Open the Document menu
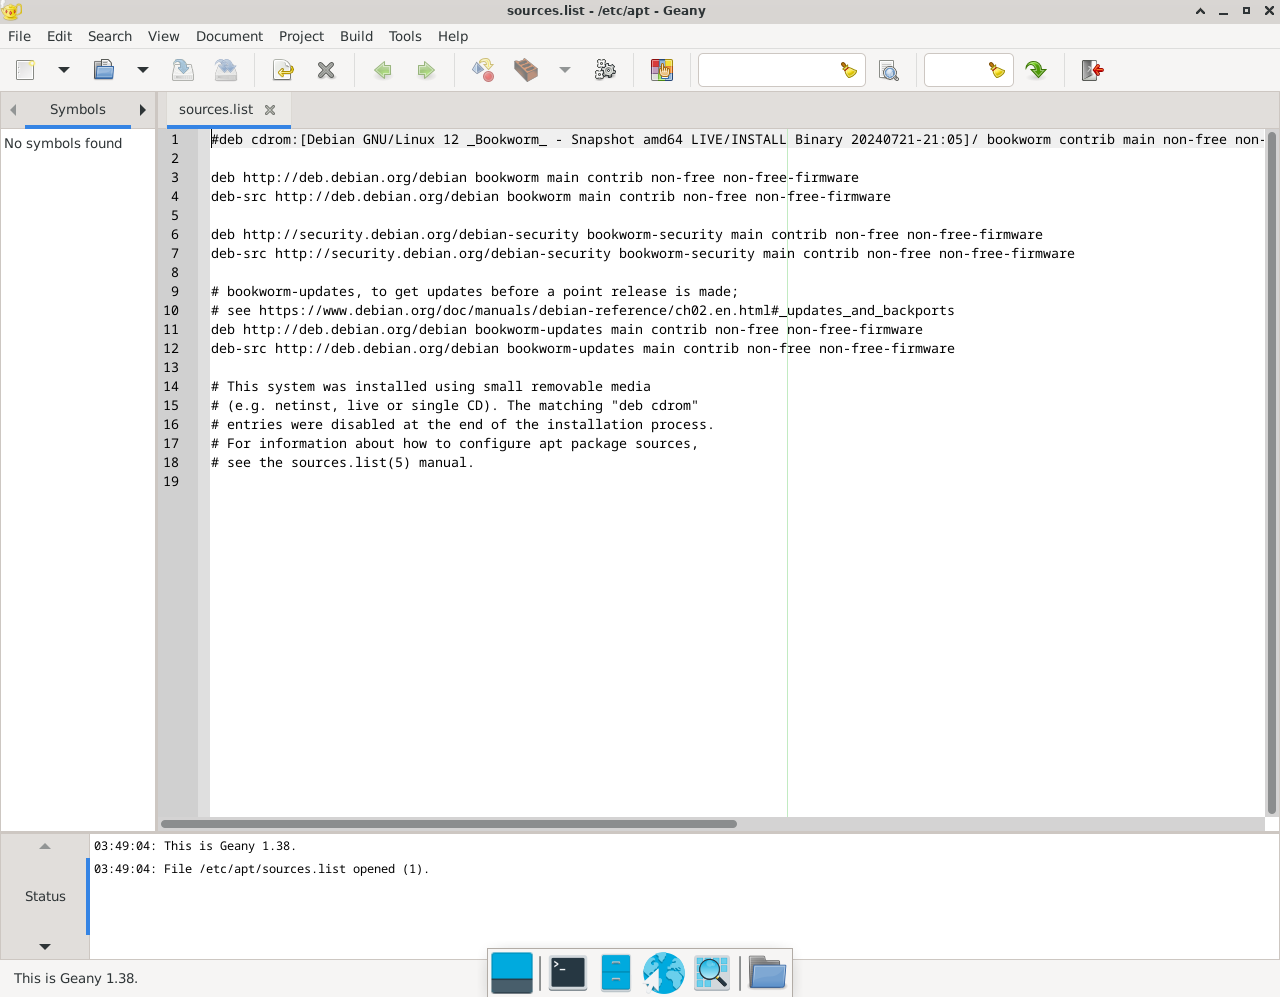Image resolution: width=1280 pixels, height=997 pixels. tap(229, 36)
